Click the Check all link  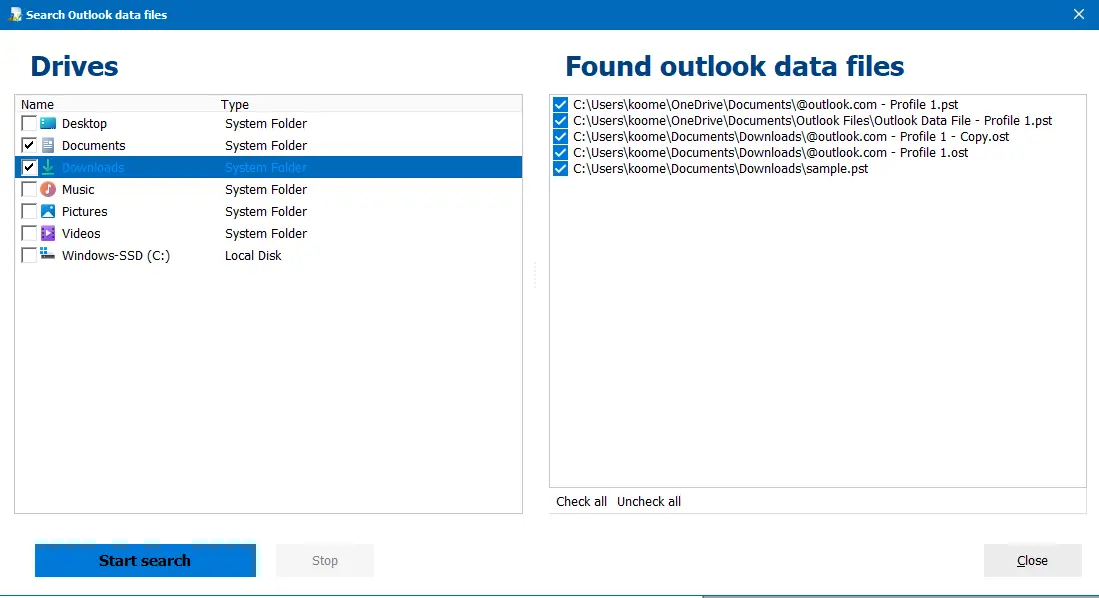tap(581, 501)
